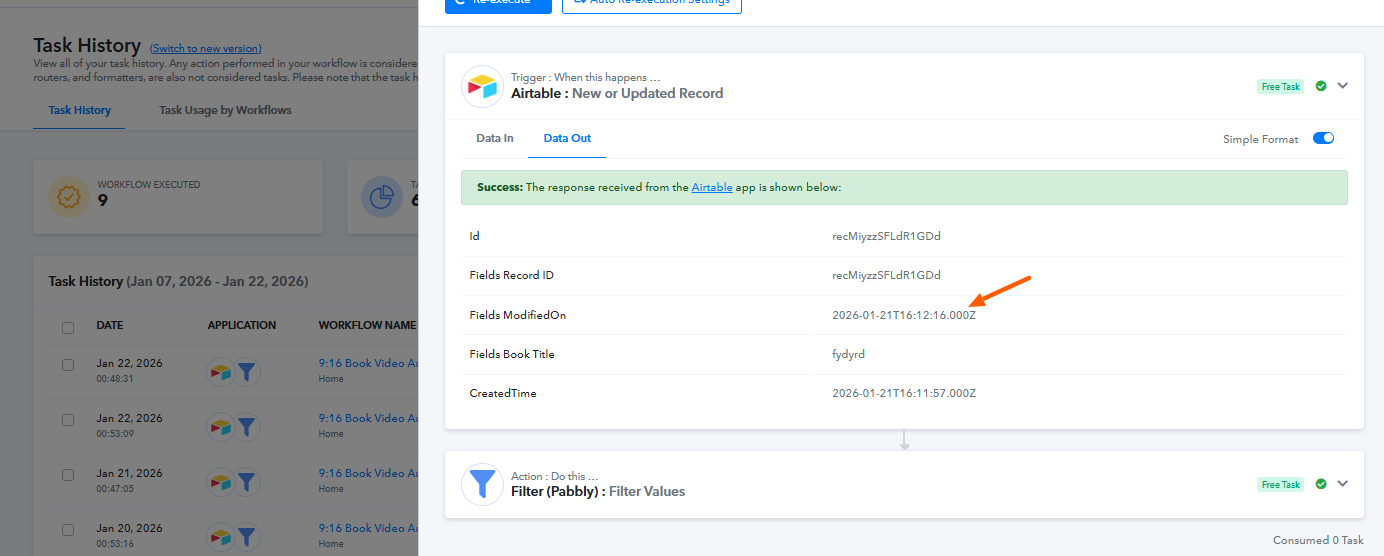Click Airtable icon in the 00:48:31 row
Viewport: 1384px width, 556px height.
[221, 372]
